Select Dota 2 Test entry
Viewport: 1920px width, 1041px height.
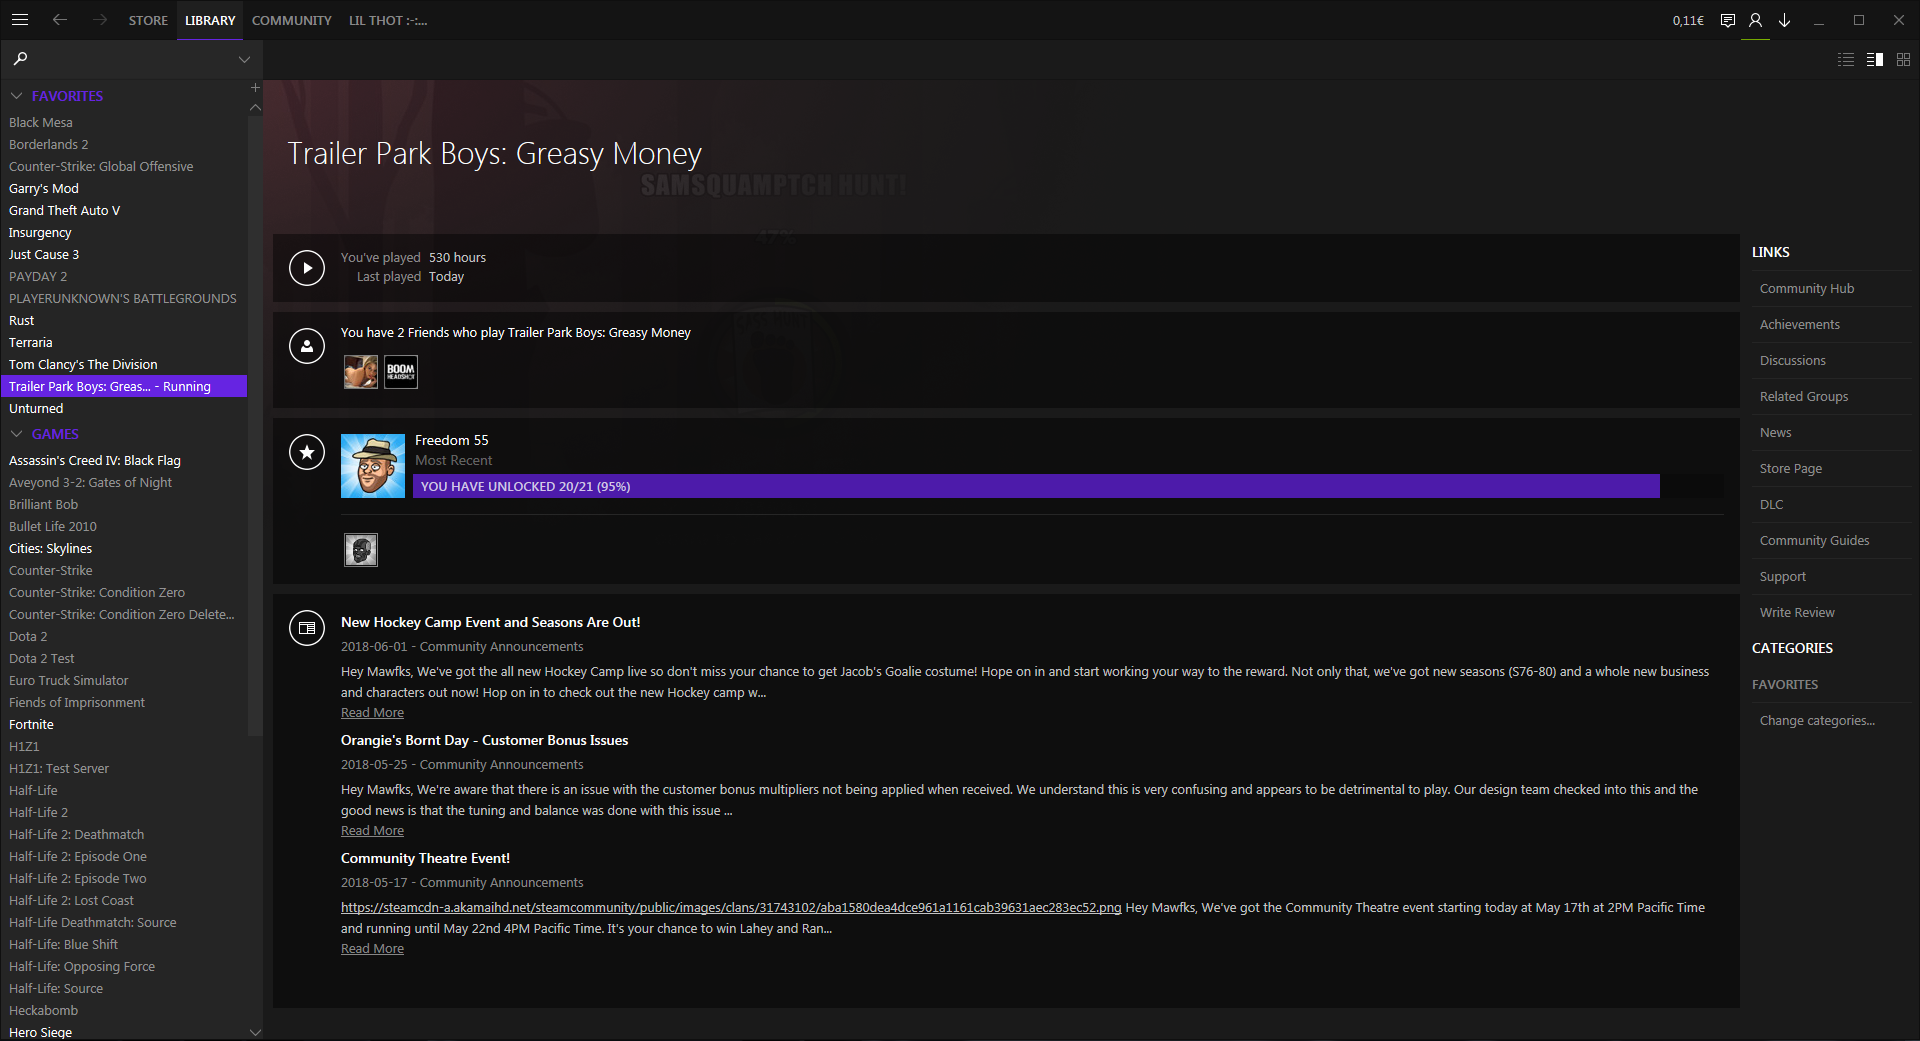pos(124,658)
